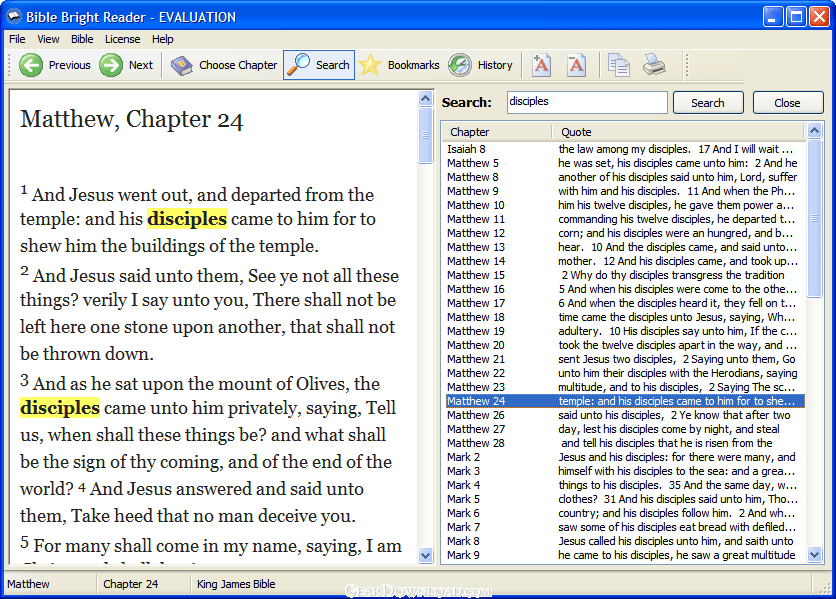Open the Bible menu
Screen dimensions: 836x599
(82, 39)
